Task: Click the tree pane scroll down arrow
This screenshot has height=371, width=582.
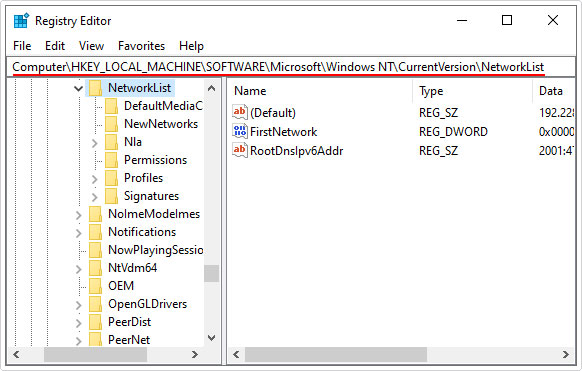Action: pos(212,338)
